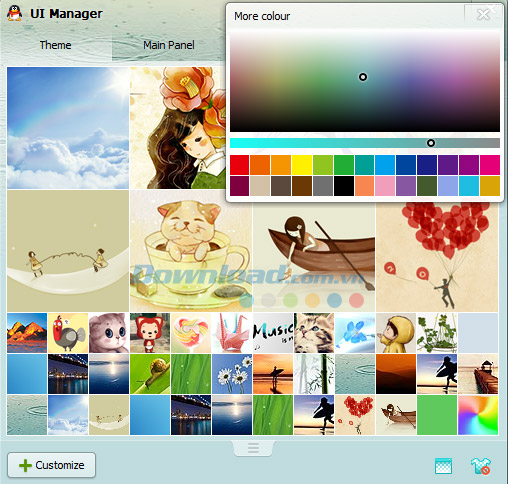Close the More colour popup
This screenshot has width=508, height=484.
(483, 15)
